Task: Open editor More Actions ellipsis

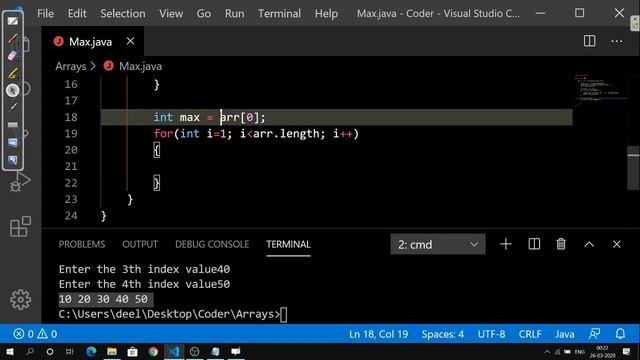Action: 616,41
